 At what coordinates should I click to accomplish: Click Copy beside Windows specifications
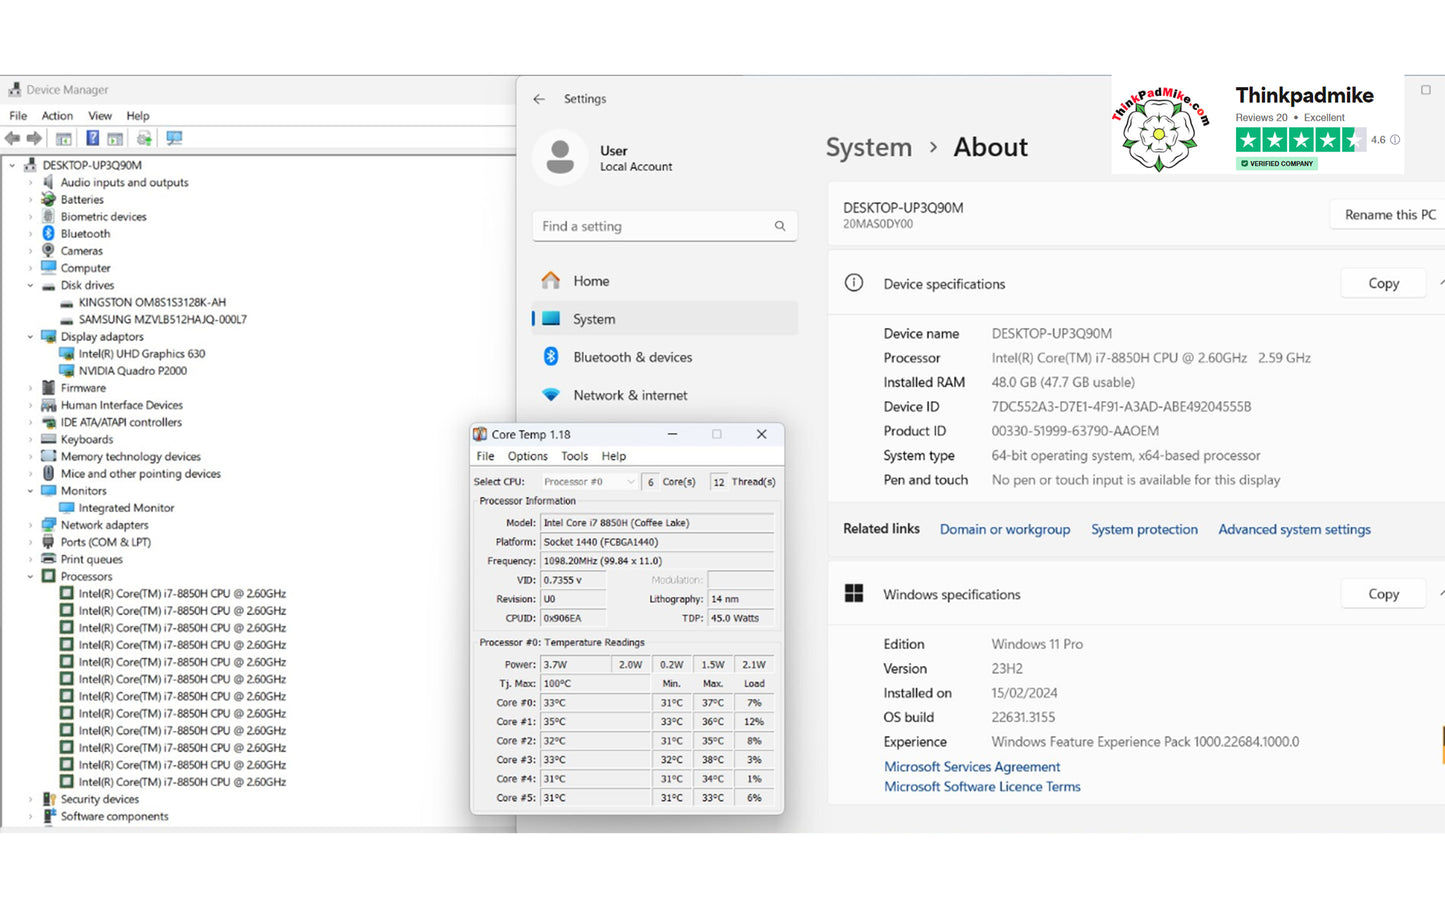(x=1383, y=594)
